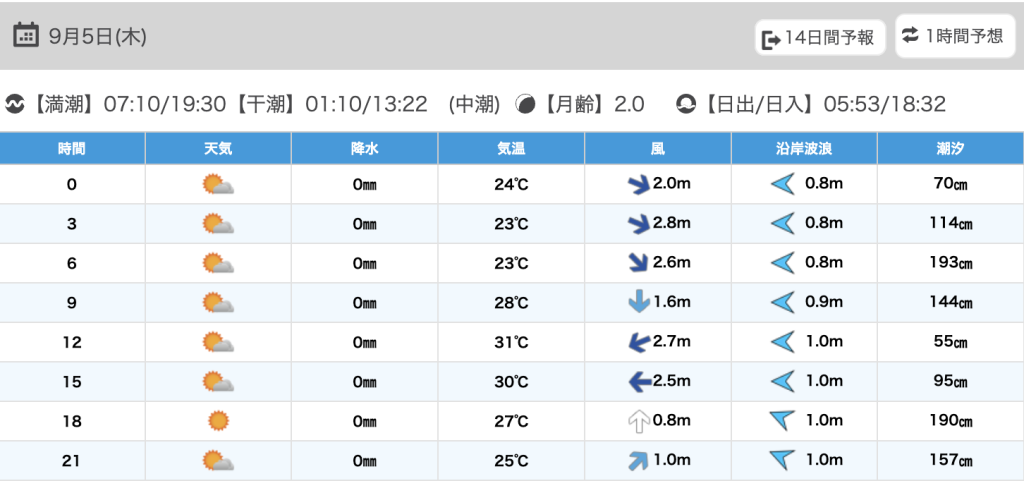Image resolution: width=1024 pixels, height=481 pixels.
Task: Click the wave direction icon at 21時
Action: pyautogui.click(x=782, y=460)
